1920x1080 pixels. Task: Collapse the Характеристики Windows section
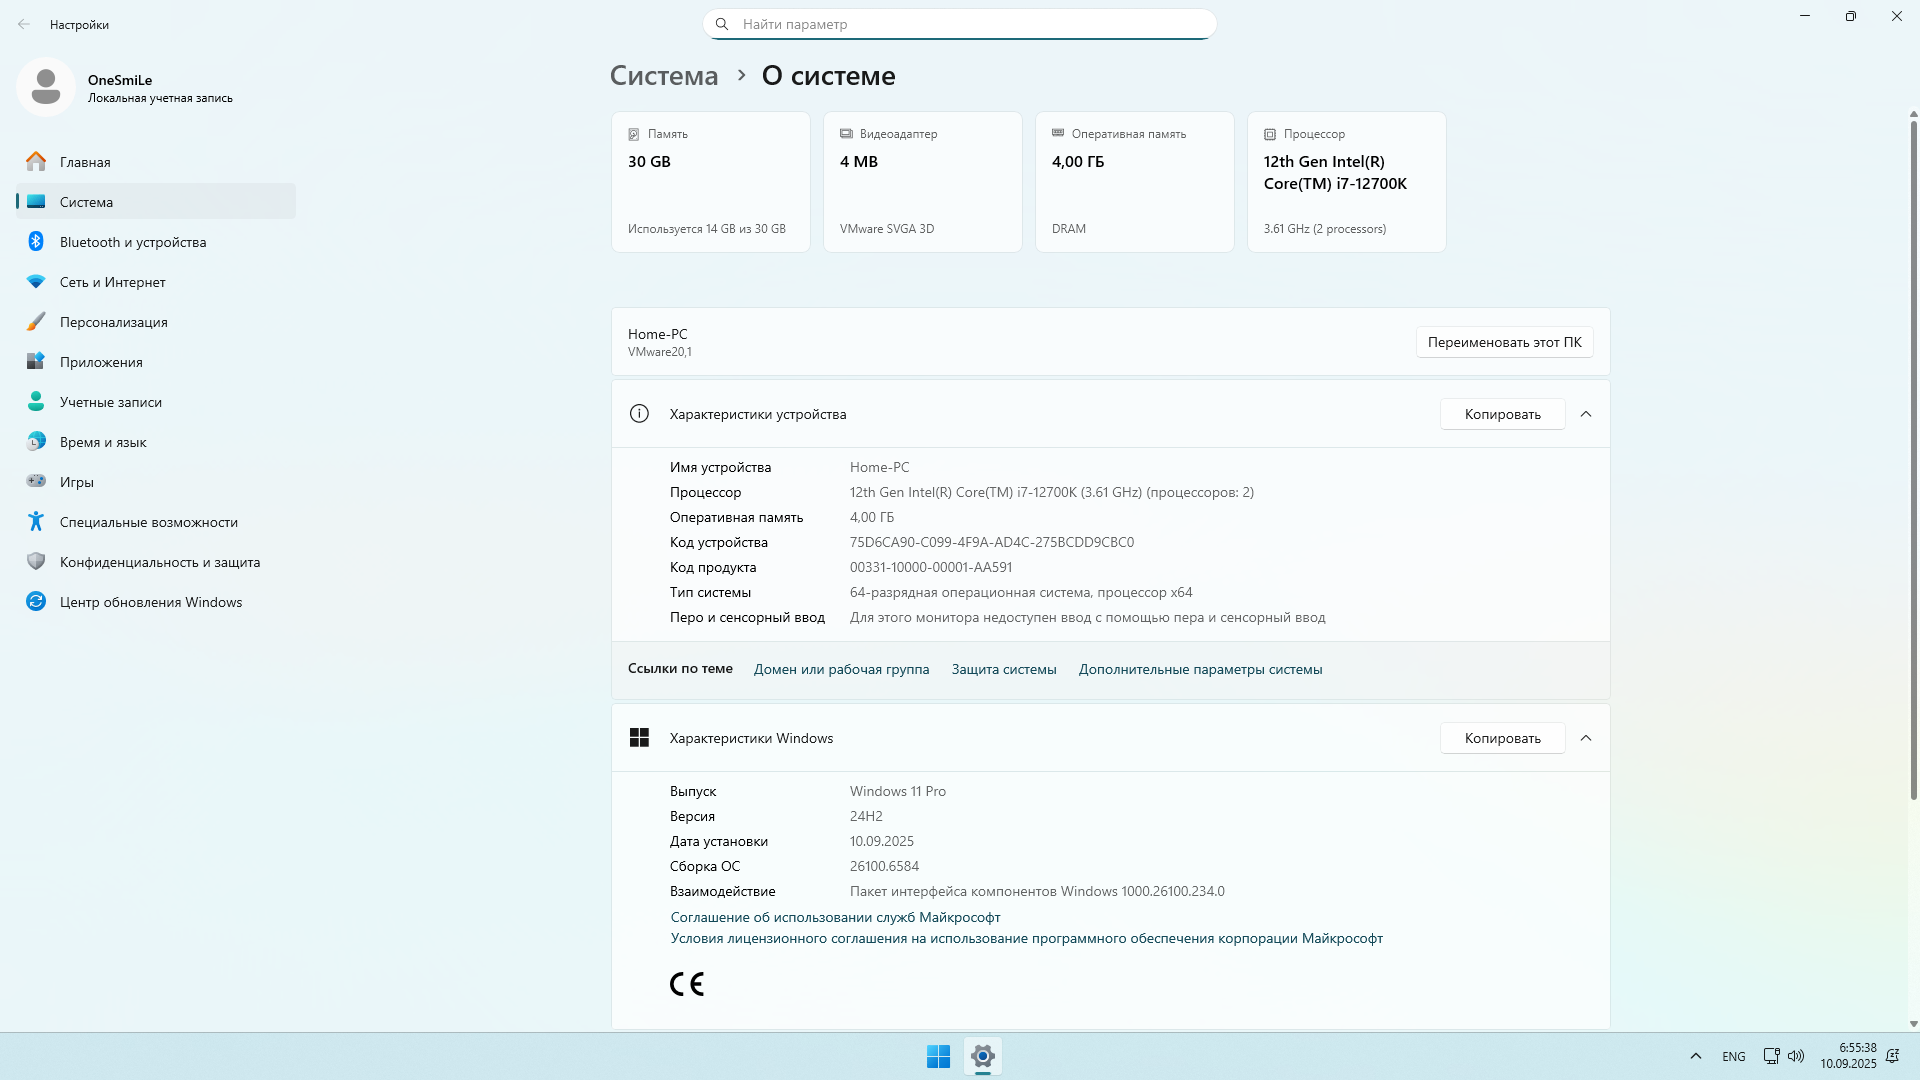(1586, 737)
